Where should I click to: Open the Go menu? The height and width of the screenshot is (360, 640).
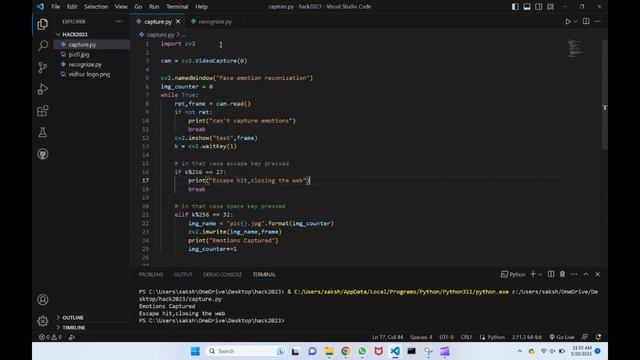click(x=138, y=7)
